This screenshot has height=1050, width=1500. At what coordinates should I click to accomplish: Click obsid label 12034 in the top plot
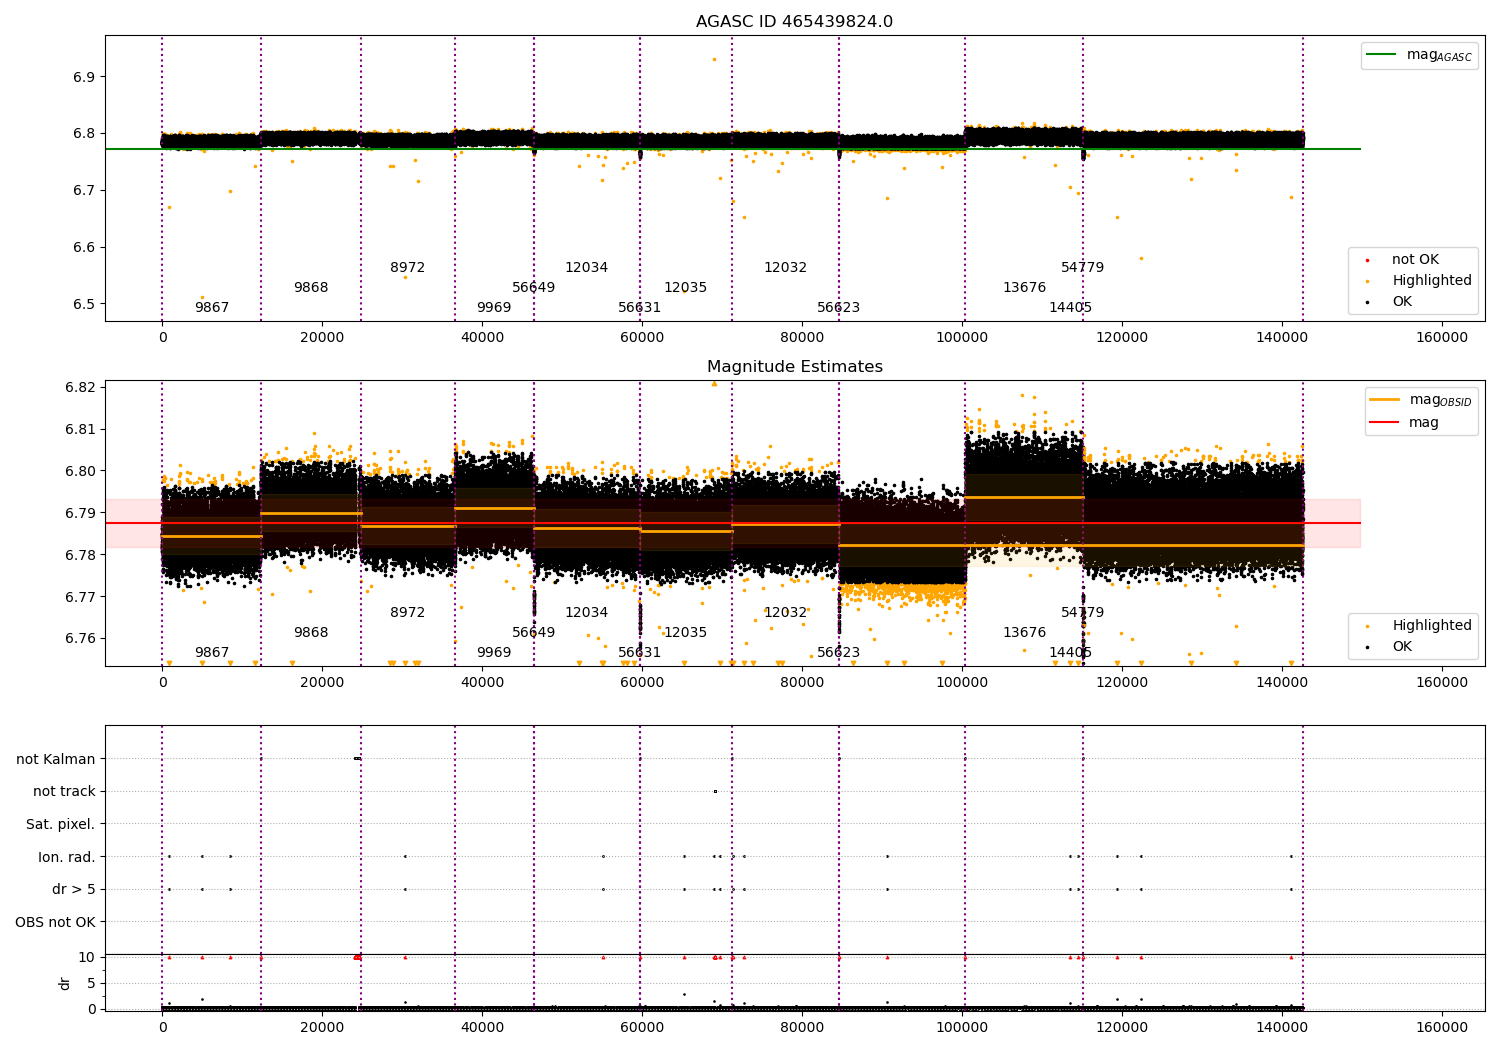[x=587, y=268]
